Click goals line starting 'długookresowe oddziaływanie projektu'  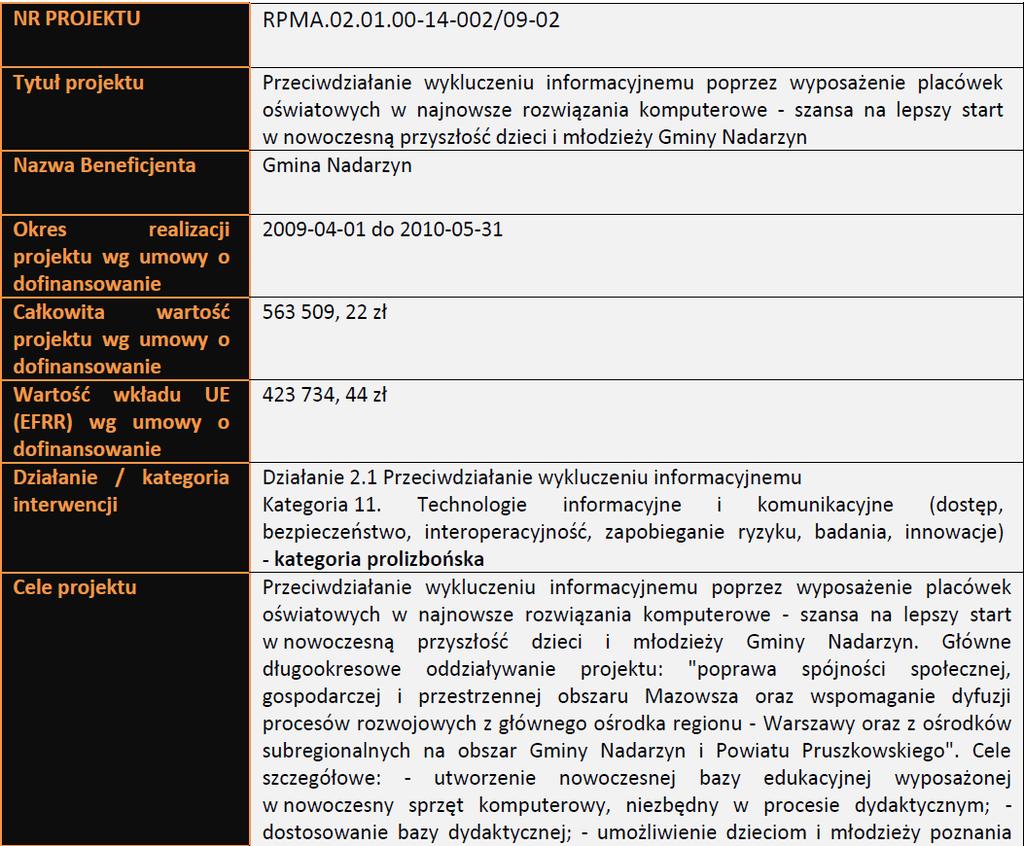tap(637, 669)
